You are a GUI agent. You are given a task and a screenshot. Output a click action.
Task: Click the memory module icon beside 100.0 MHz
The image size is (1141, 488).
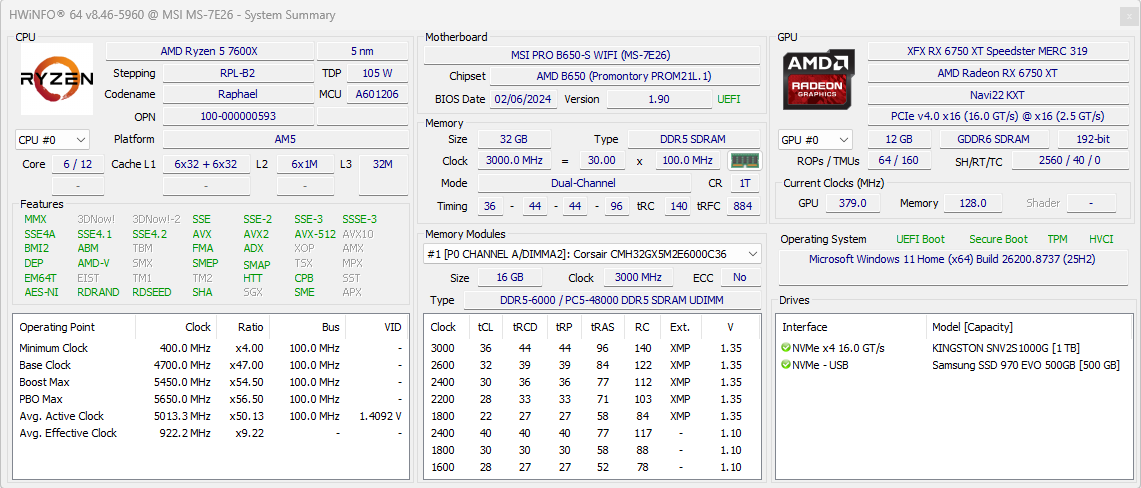pos(743,161)
